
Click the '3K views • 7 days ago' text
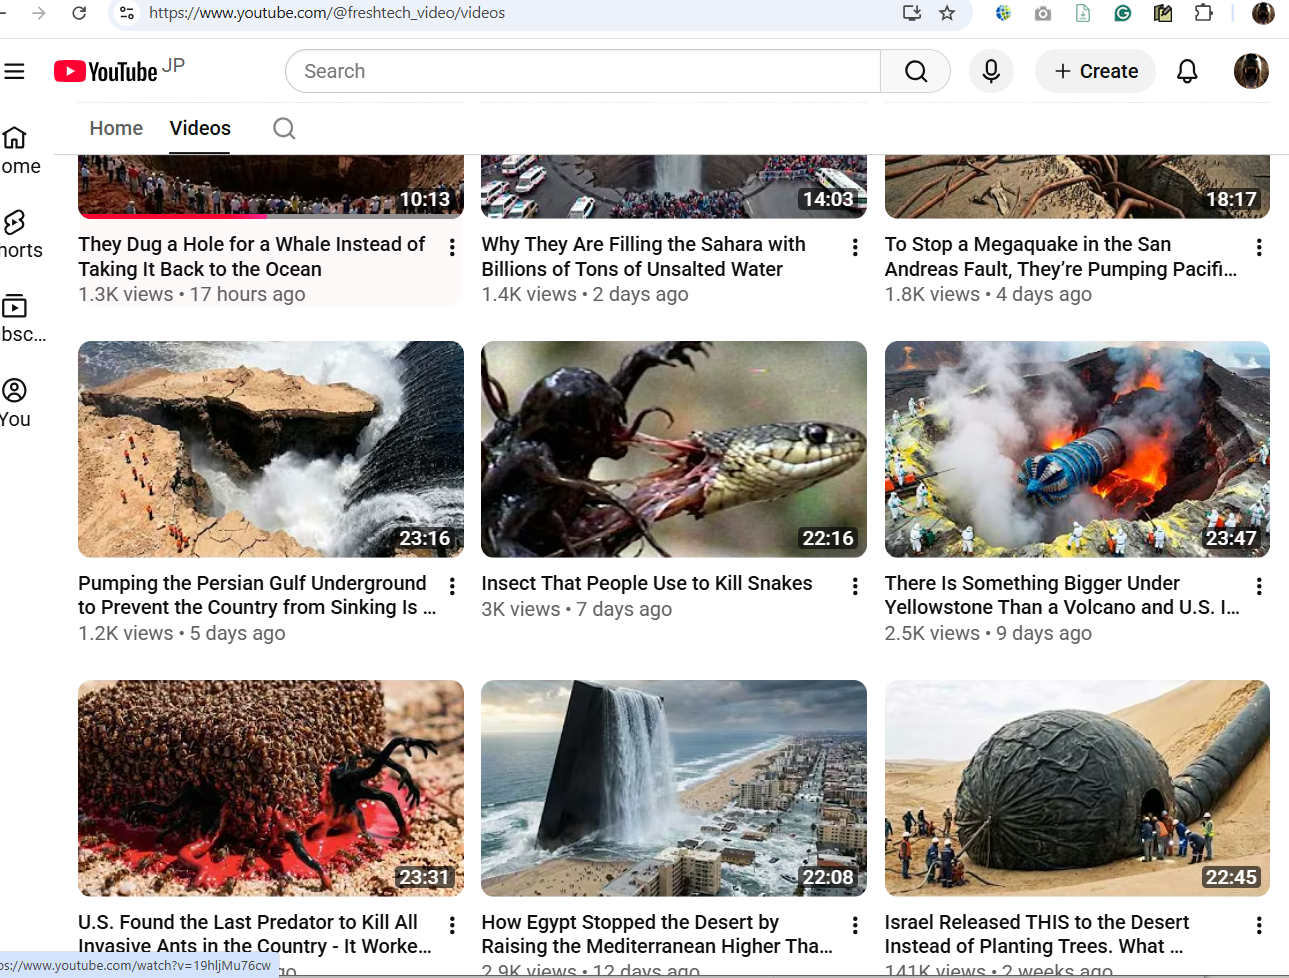577,609
